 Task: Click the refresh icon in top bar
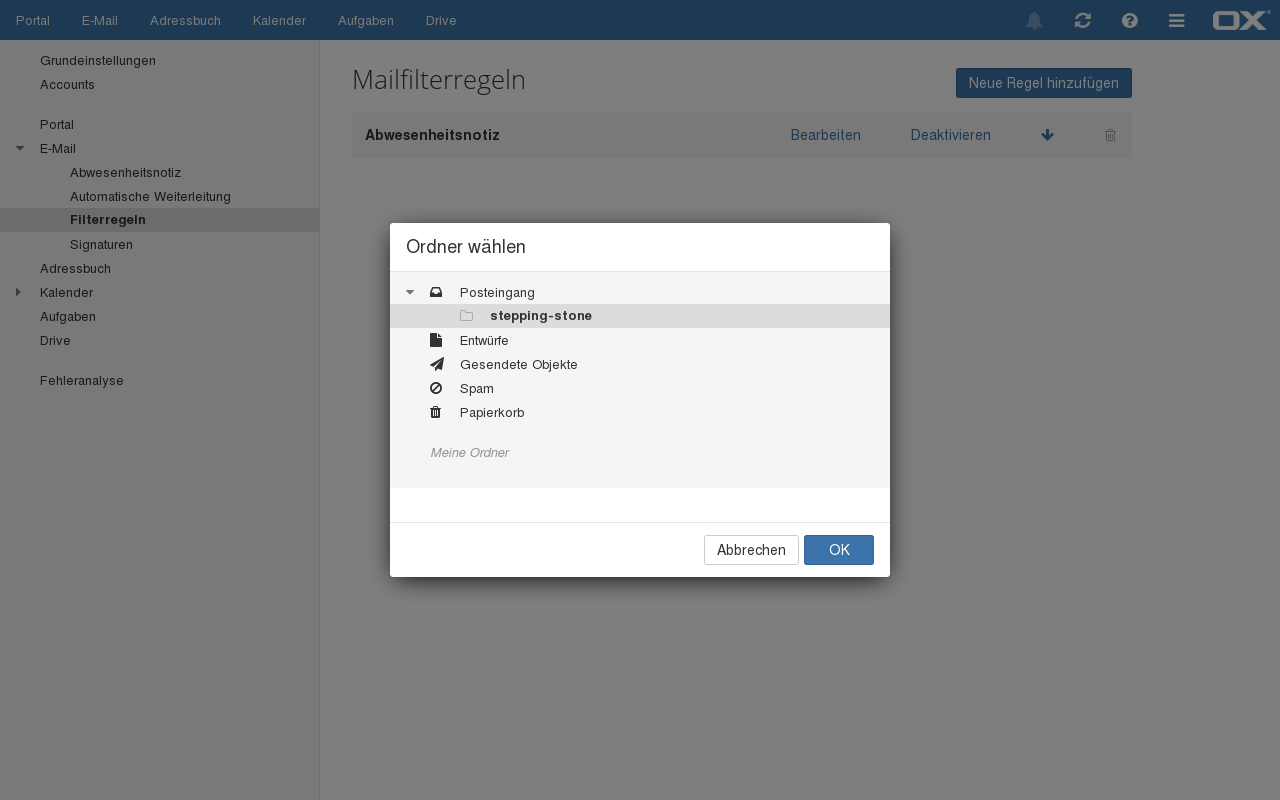pyautogui.click(x=1082, y=21)
